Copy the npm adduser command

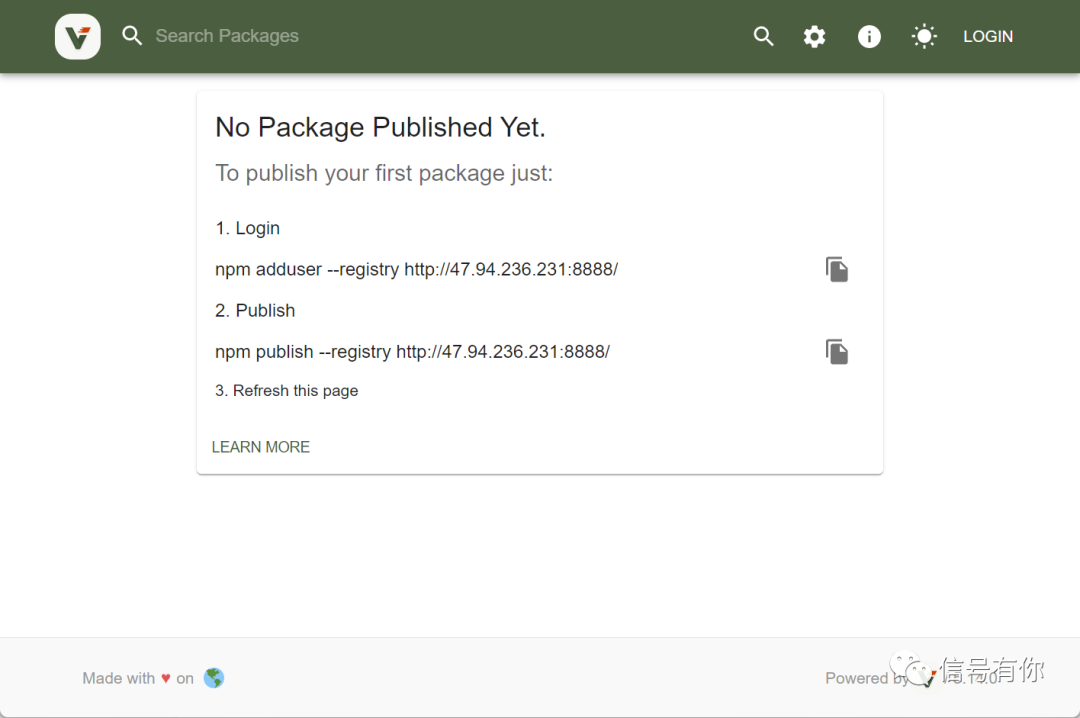pyautogui.click(x=837, y=269)
